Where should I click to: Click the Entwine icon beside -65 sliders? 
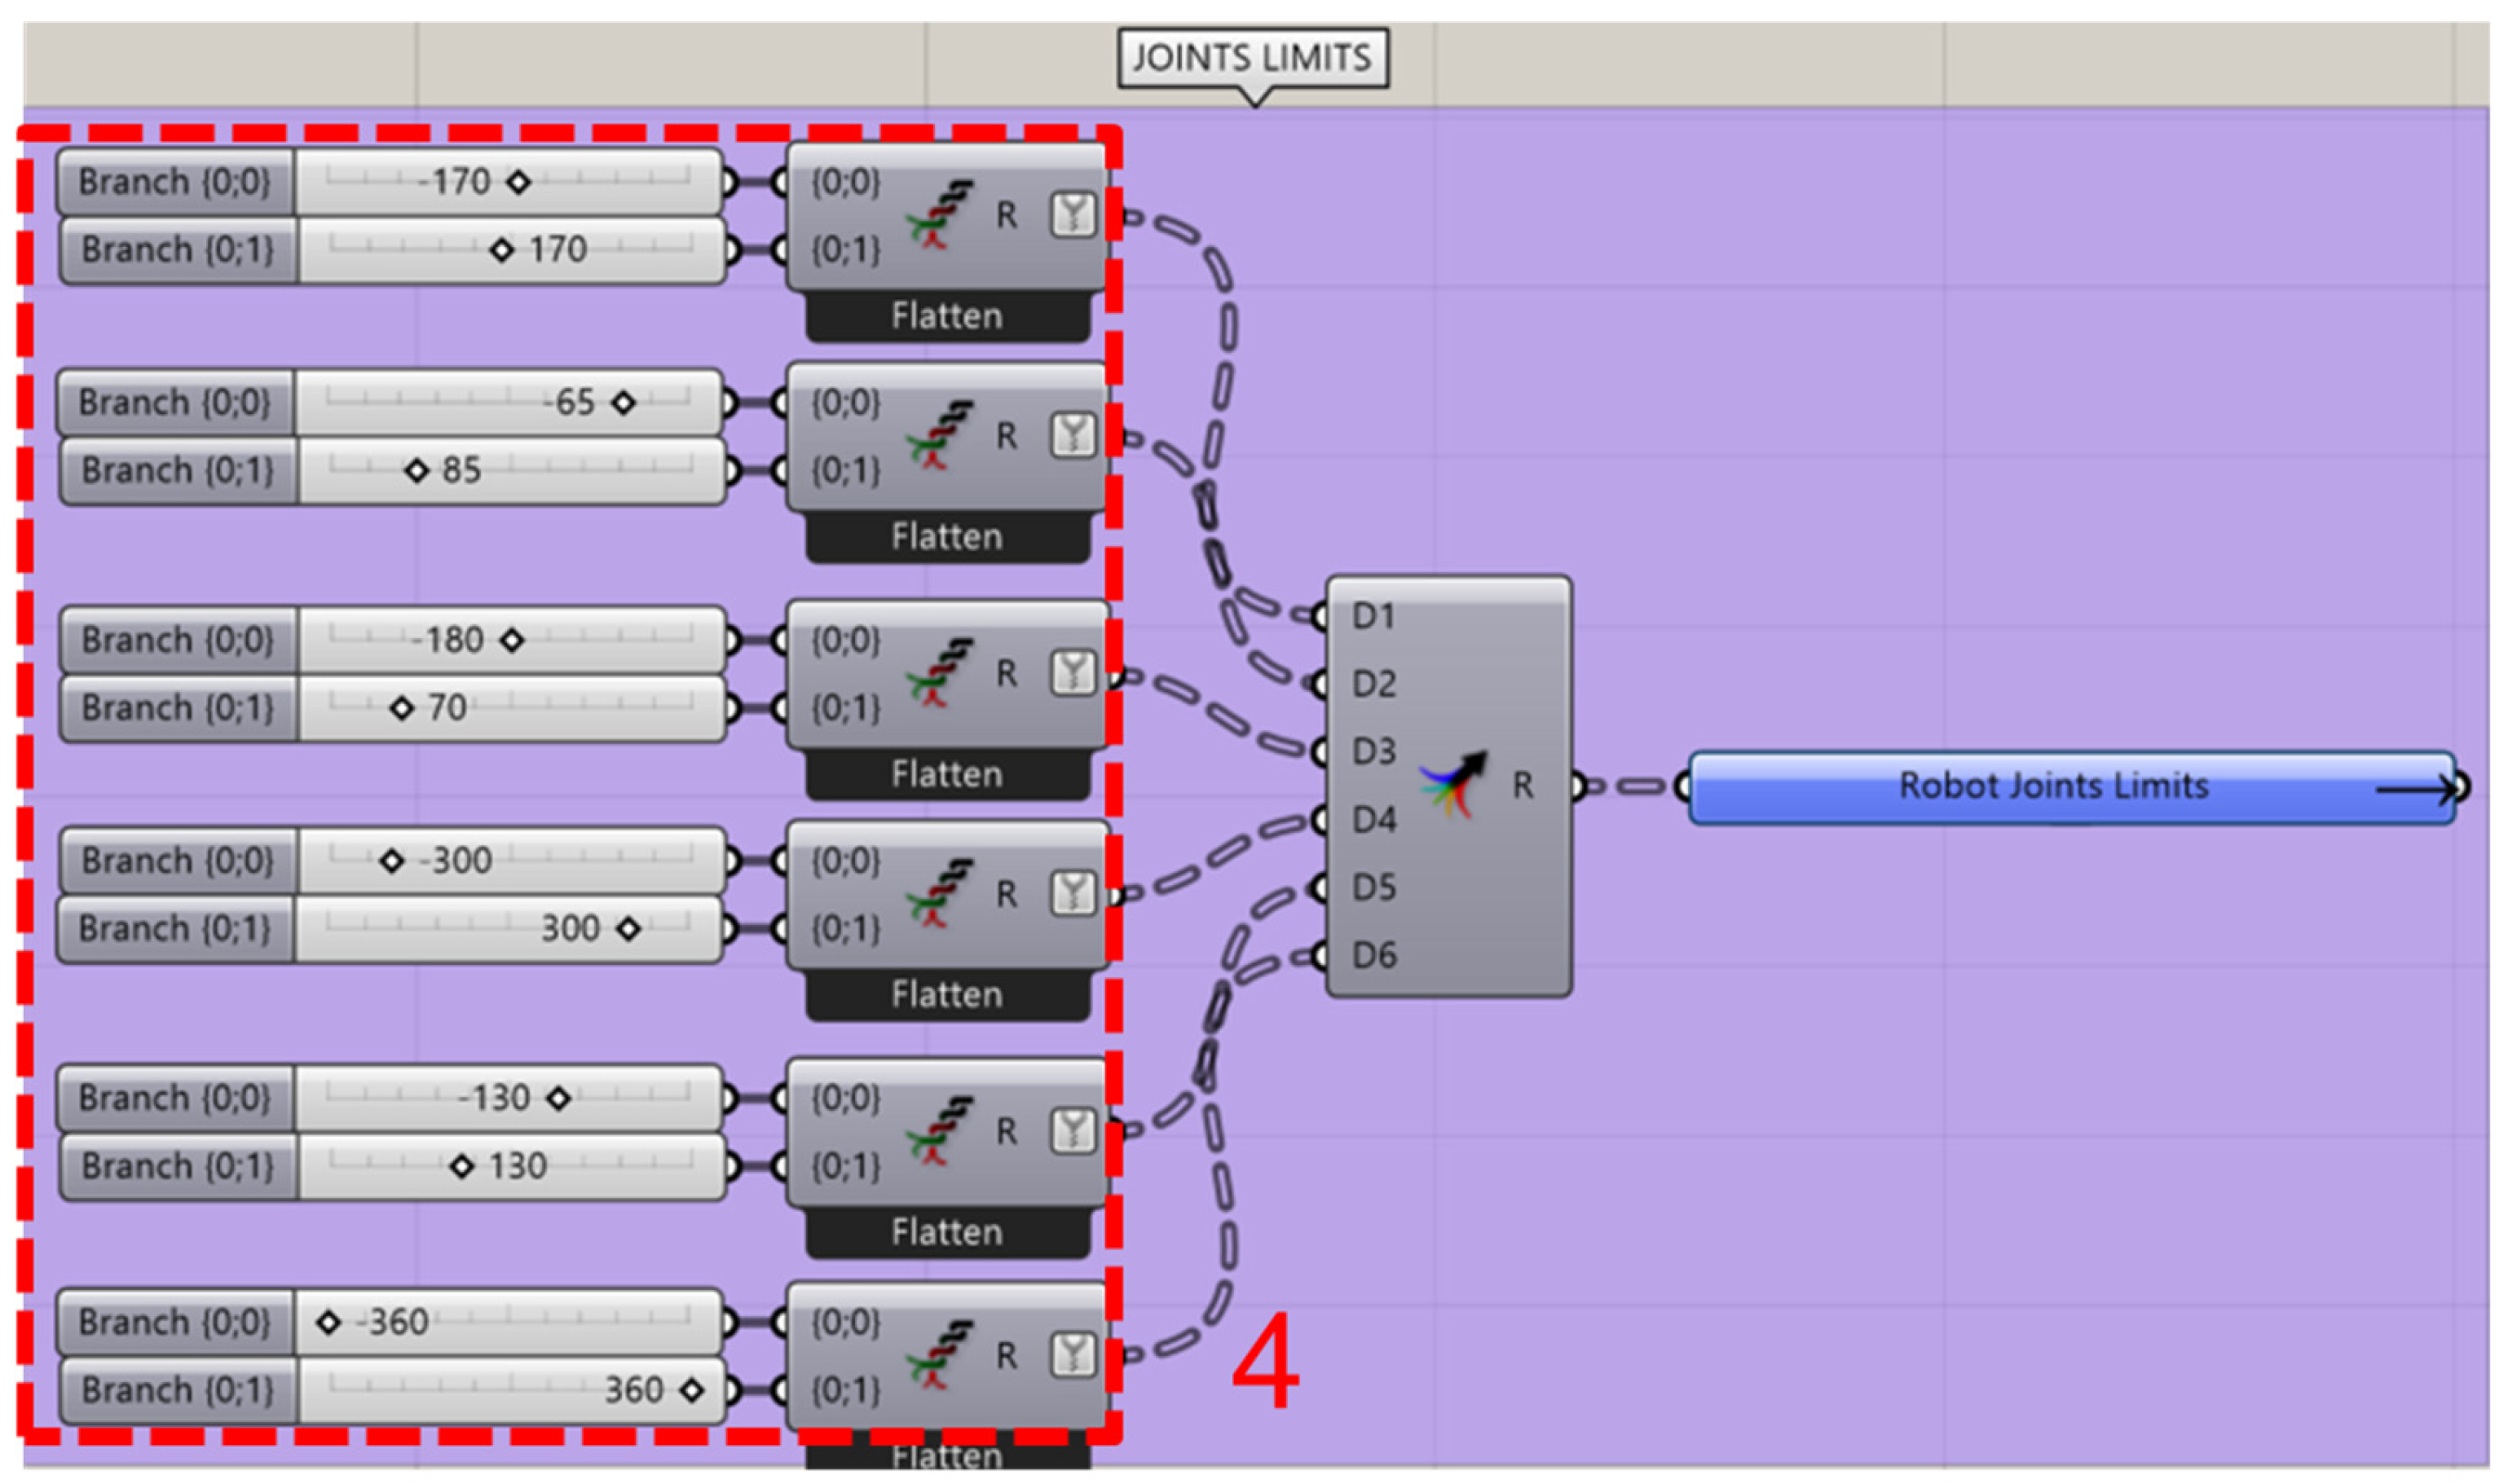[x=938, y=436]
